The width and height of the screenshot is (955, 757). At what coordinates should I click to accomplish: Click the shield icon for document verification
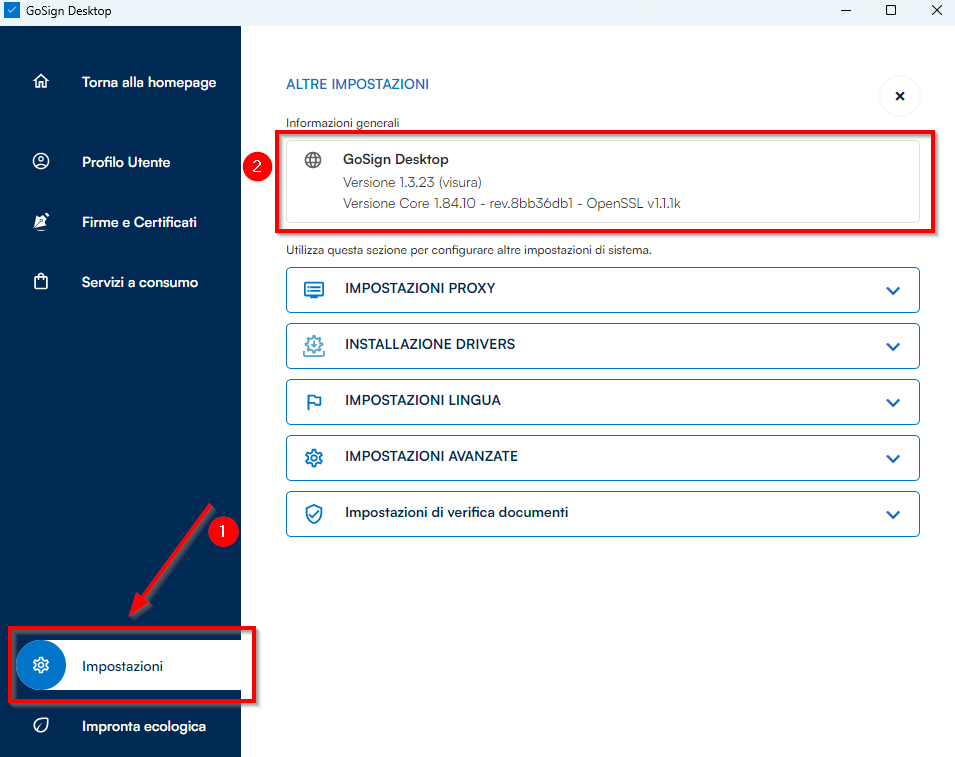click(x=314, y=514)
